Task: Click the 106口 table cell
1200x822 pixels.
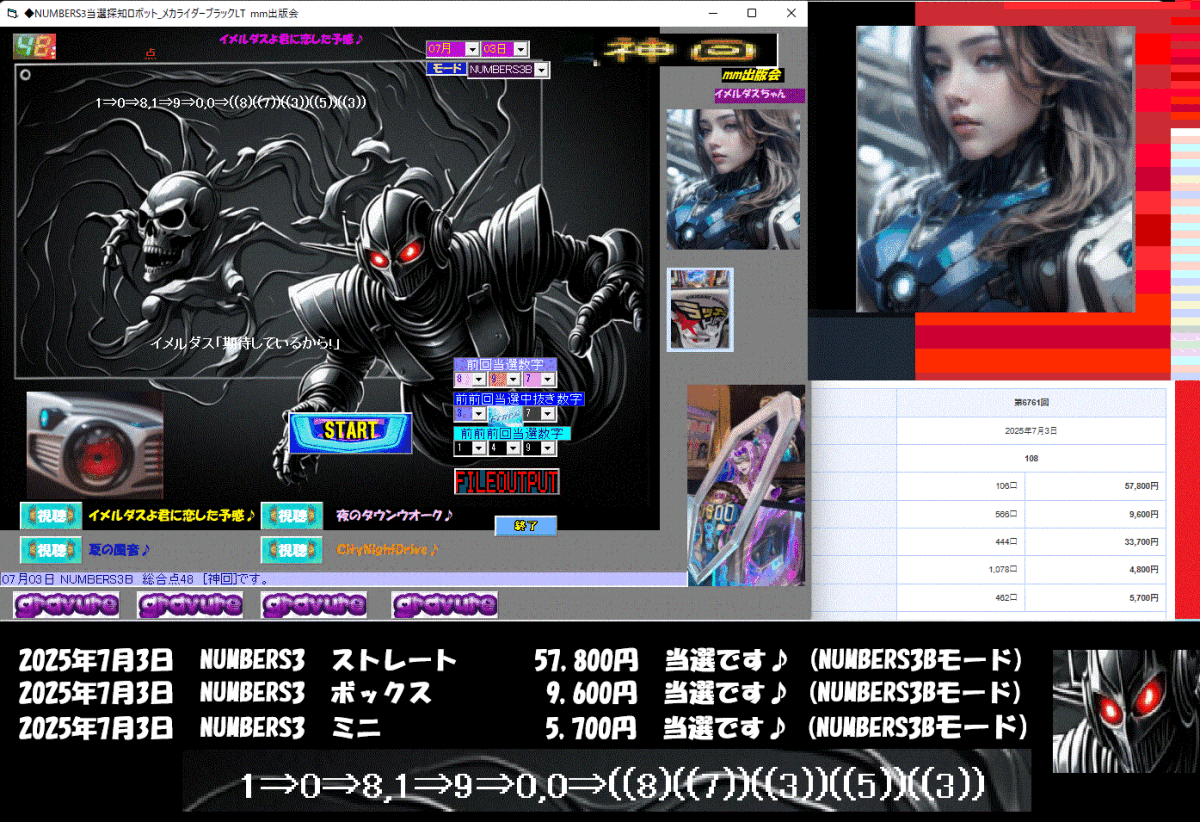Action: click(x=961, y=486)
